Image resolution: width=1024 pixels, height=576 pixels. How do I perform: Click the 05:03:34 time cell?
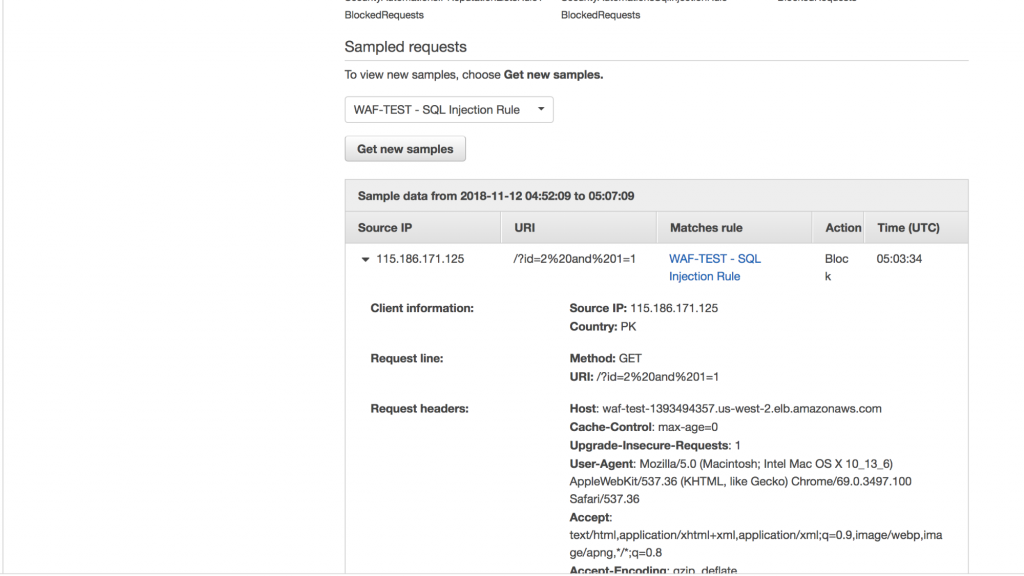(899, 259)
